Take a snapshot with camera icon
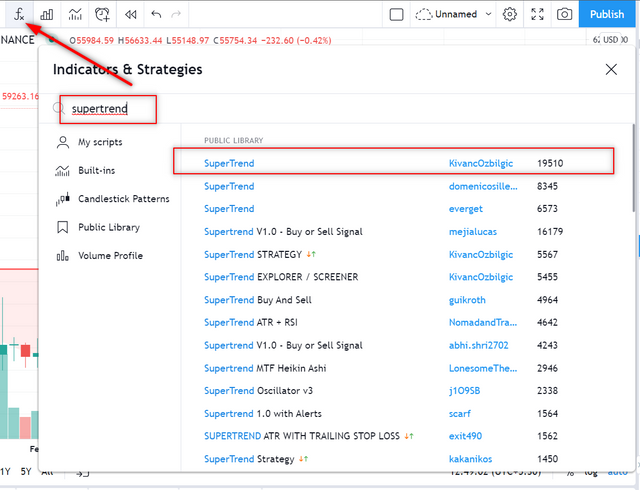The height and width of the screenshot is (490, 640). click(564, 15)
